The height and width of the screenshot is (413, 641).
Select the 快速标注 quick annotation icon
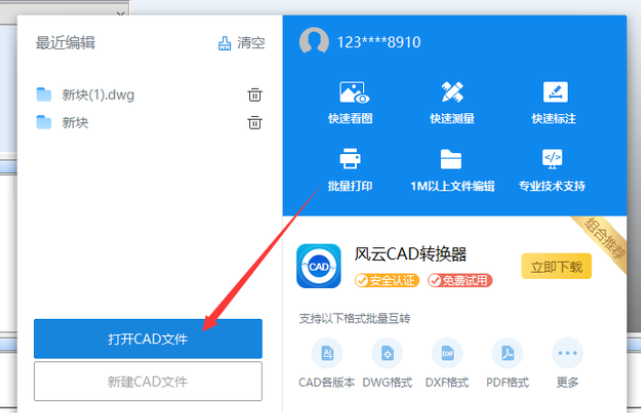pos(555,92)
